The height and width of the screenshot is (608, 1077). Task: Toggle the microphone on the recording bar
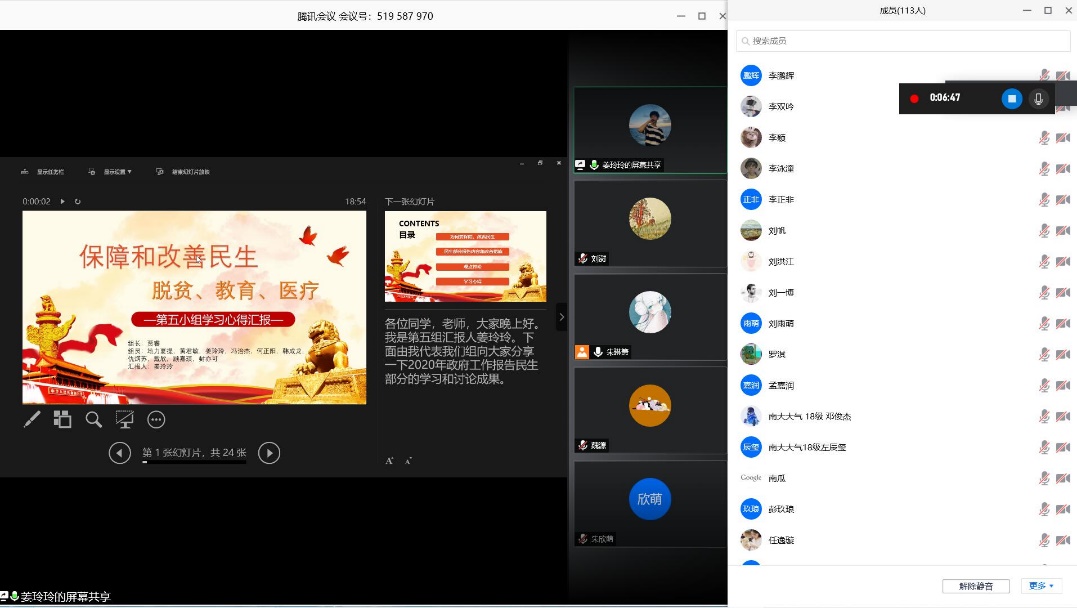point(1039,98)
